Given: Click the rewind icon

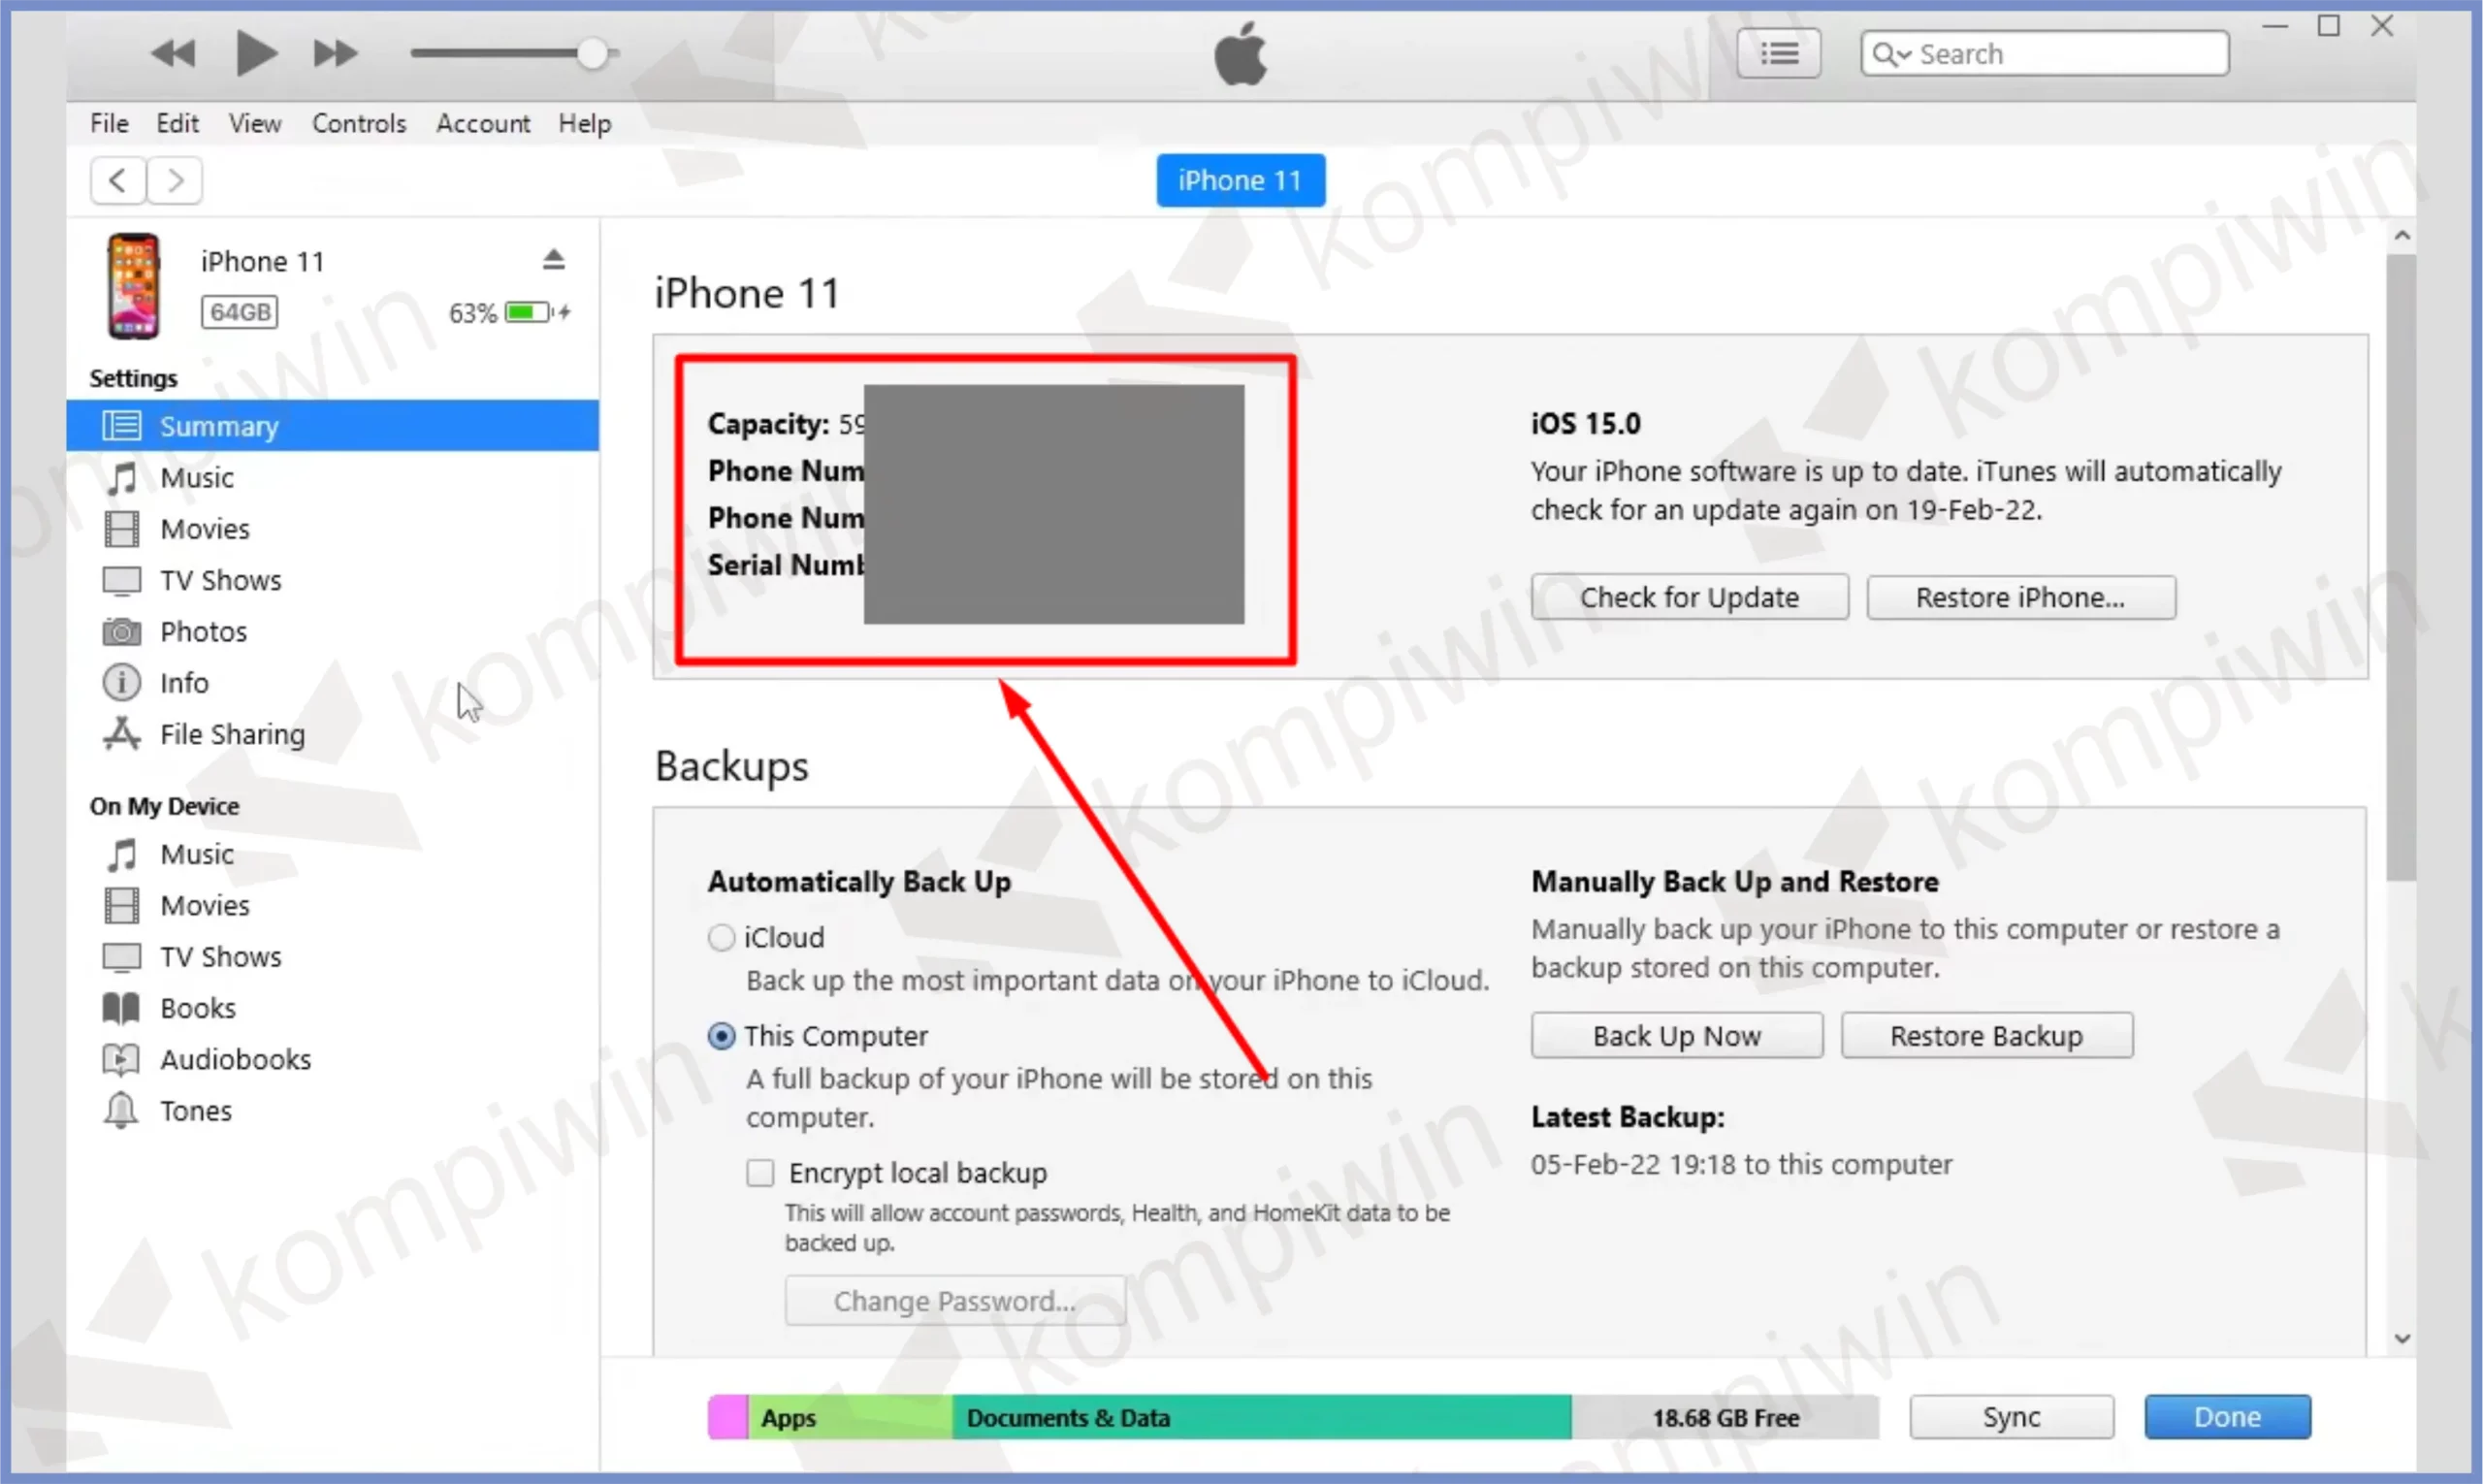Looking at the screenshot, I should point(173,53).
